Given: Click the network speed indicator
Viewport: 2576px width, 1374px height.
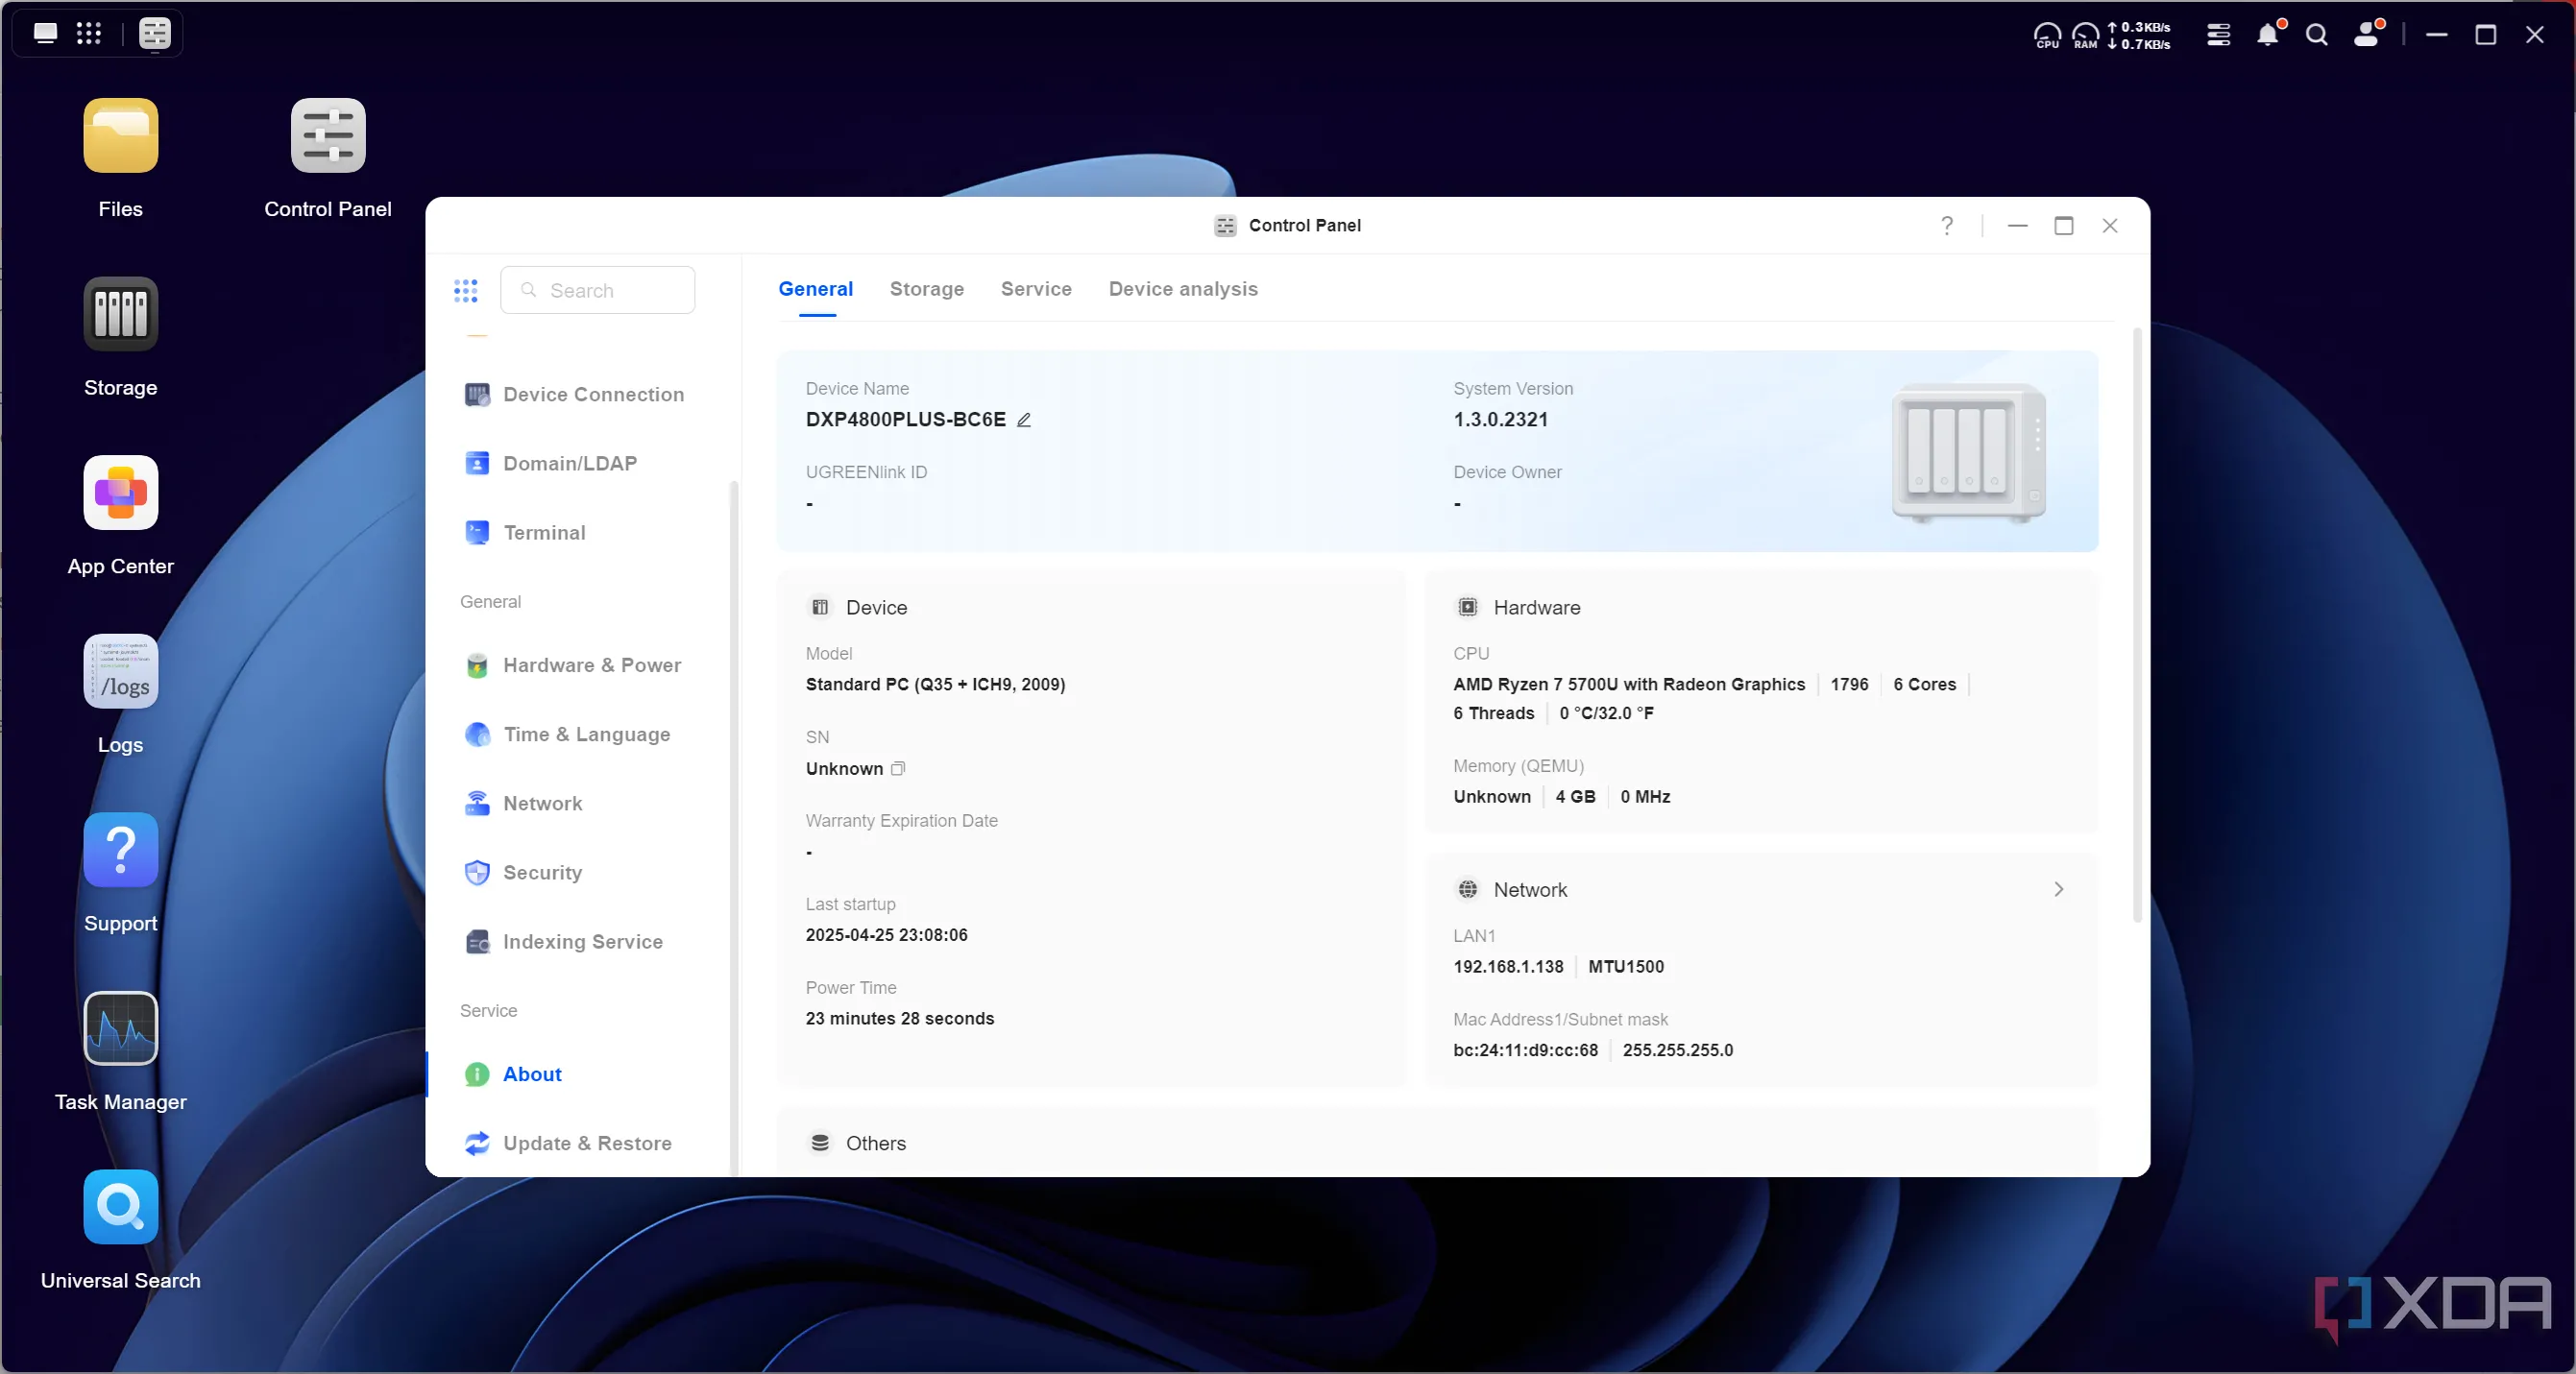Looking at the screenshot, I should click(2139, 36).
